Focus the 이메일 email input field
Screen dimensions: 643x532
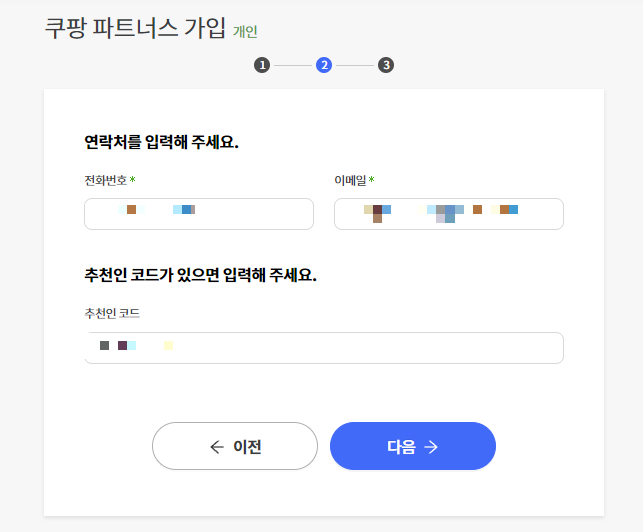click(449, 214)
